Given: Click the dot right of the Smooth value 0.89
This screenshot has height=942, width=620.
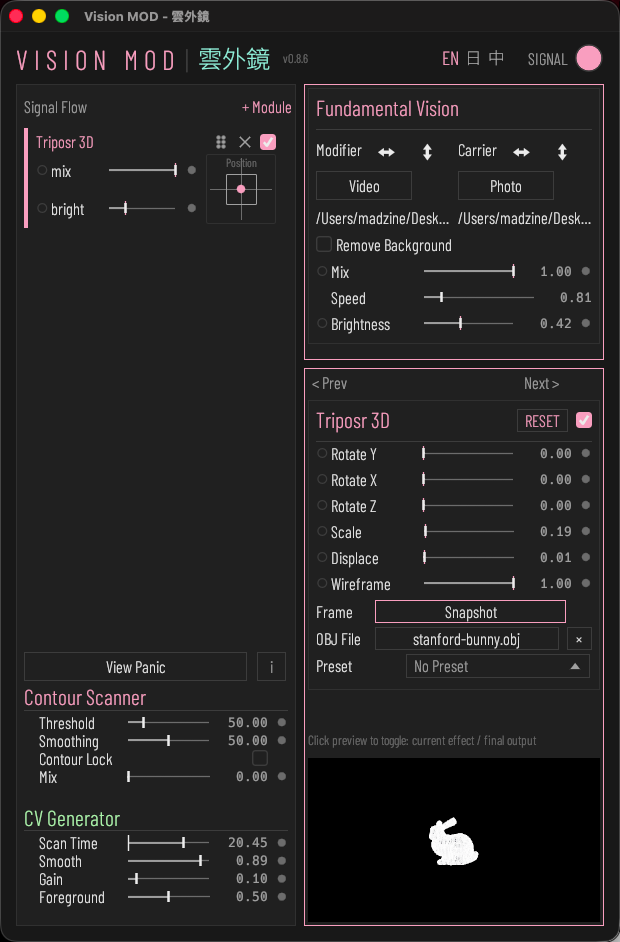Looking at the screenshot, I should click(x=282, y=861).
